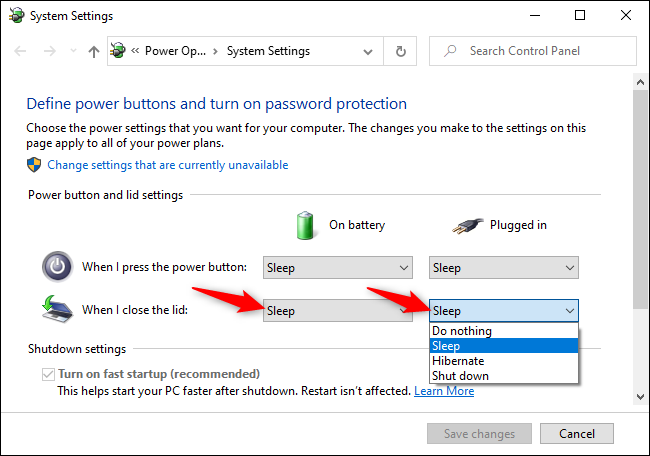Image resolution: width=650 pixels, height=456 pixels.
Task: Pick Shut down from dropdown list
Action: point(460,376)
